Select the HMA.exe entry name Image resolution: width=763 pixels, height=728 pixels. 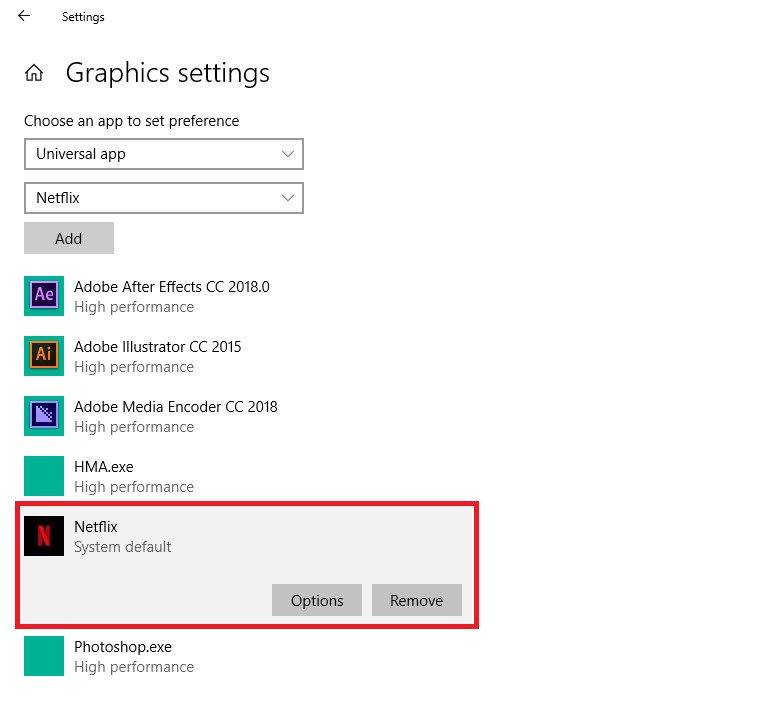coord(103,467)
